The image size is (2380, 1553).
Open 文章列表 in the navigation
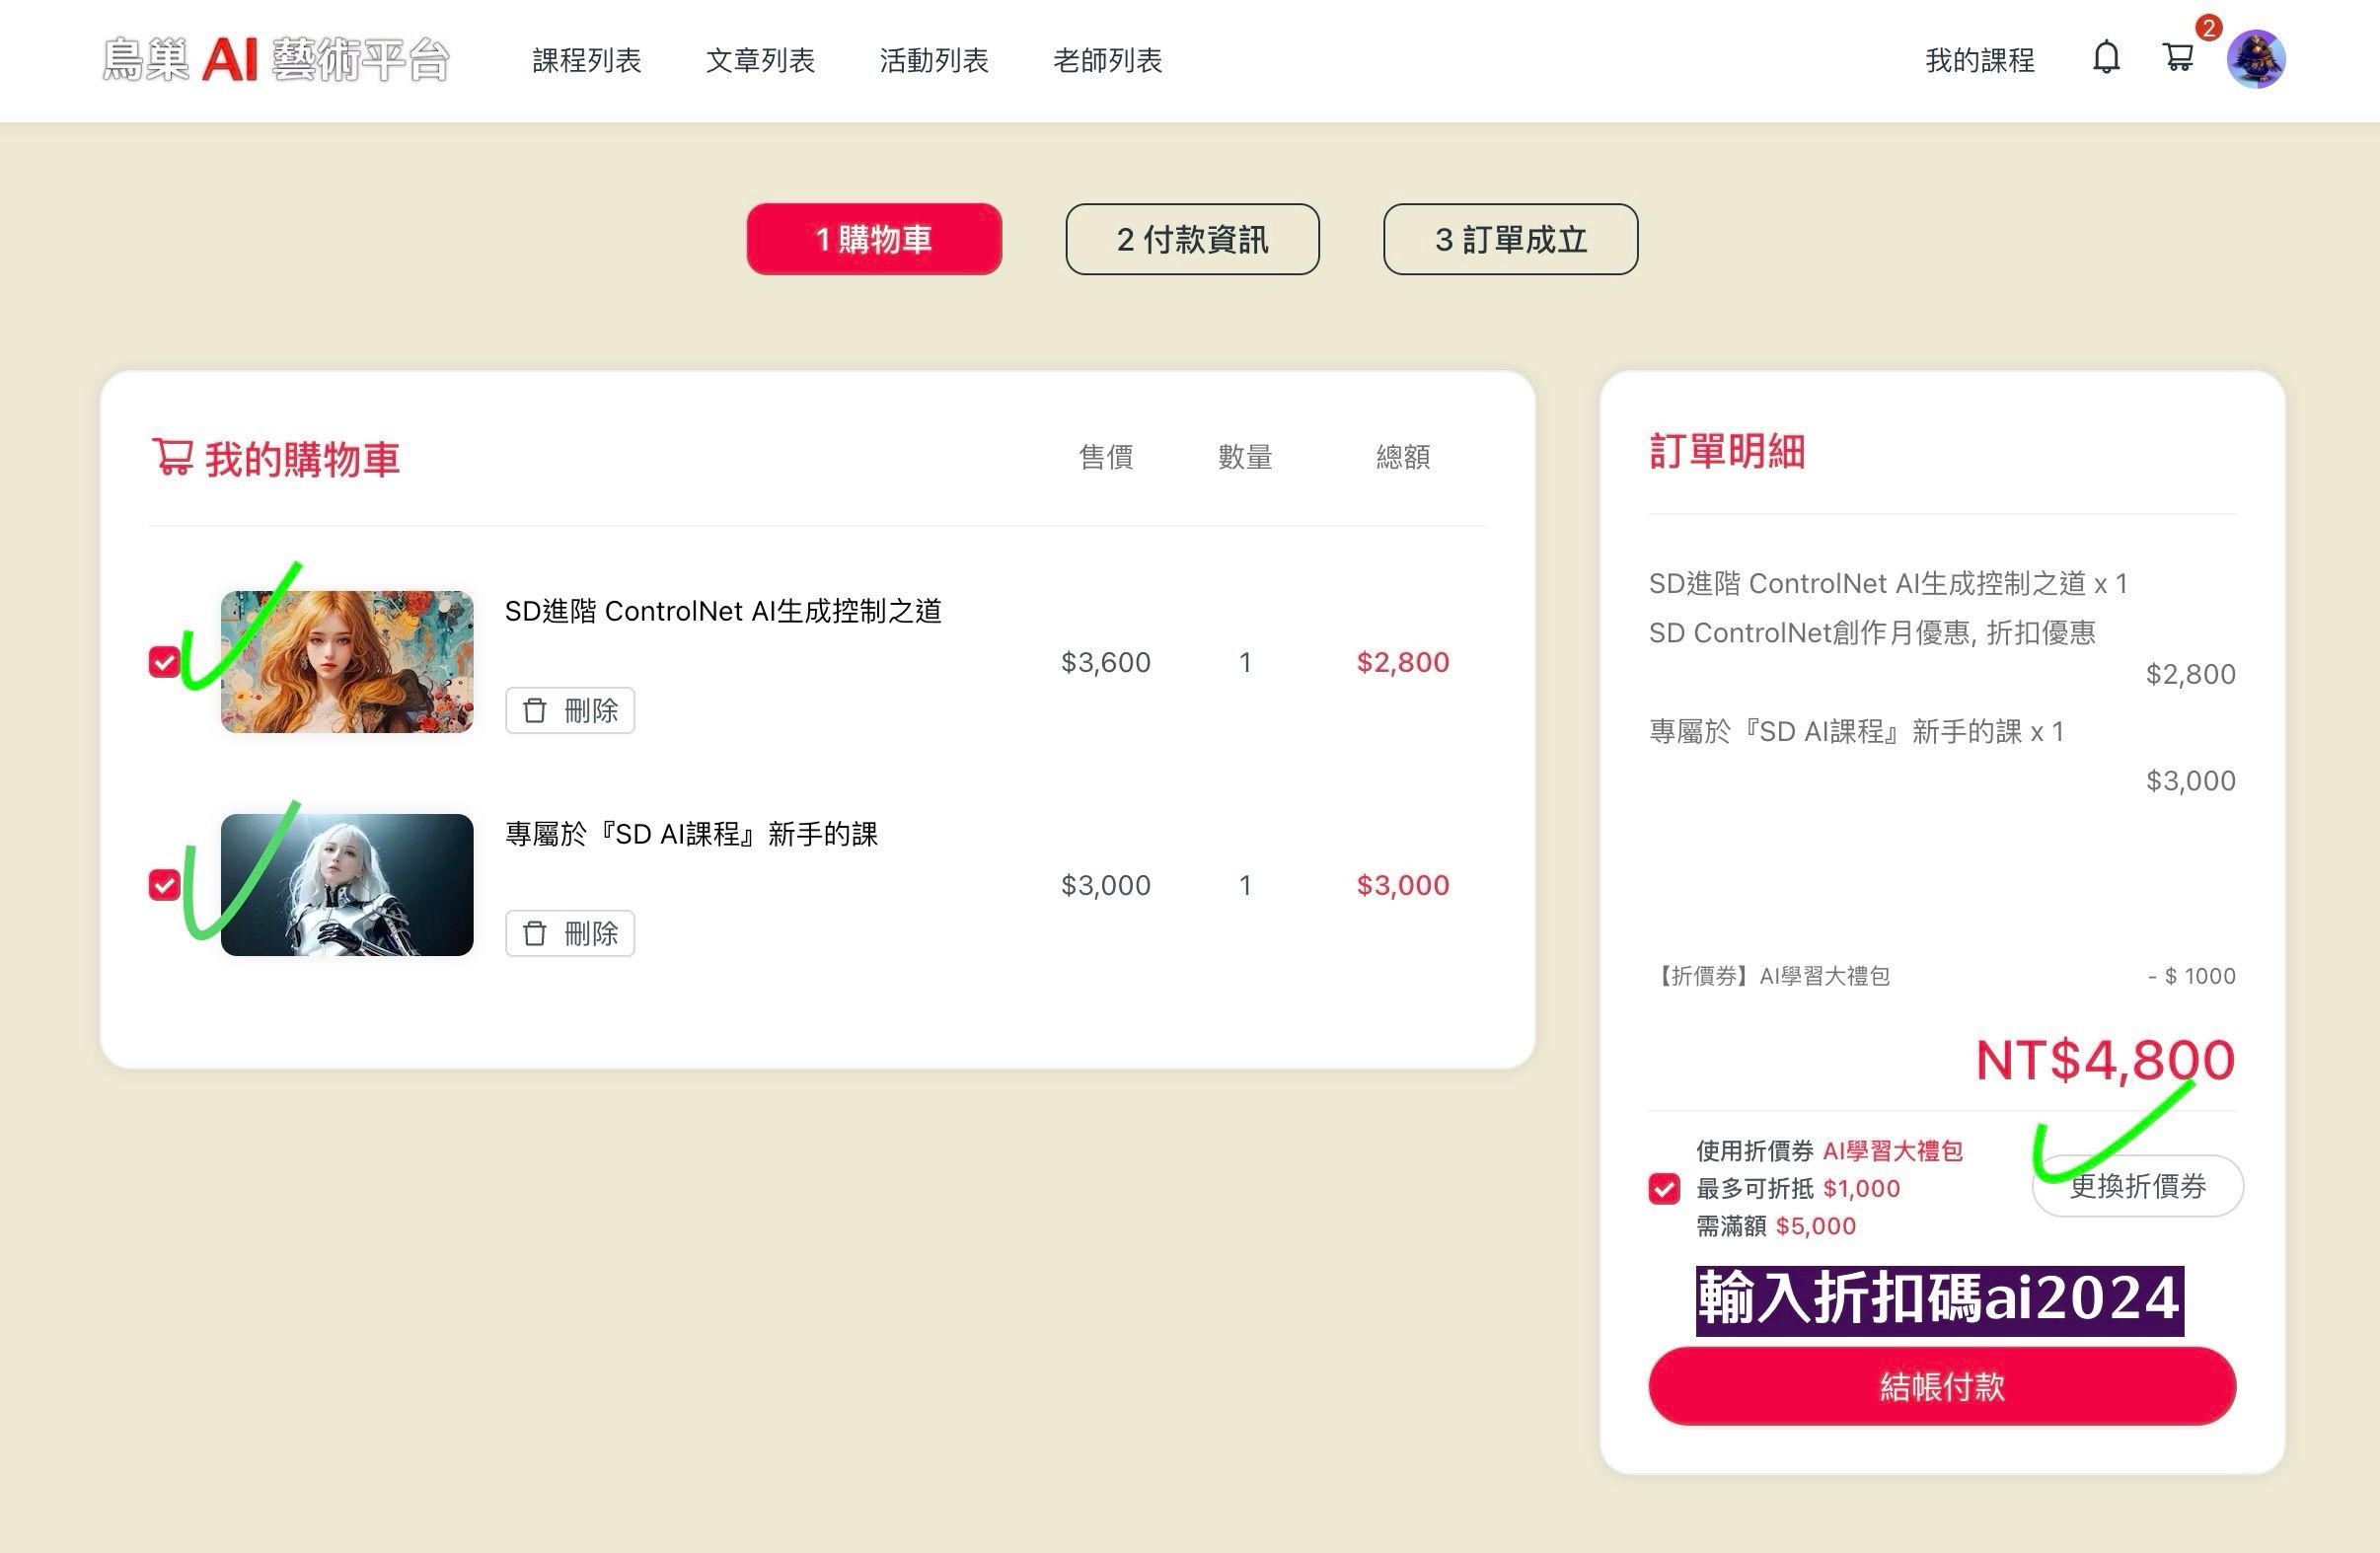click(760, 61)
